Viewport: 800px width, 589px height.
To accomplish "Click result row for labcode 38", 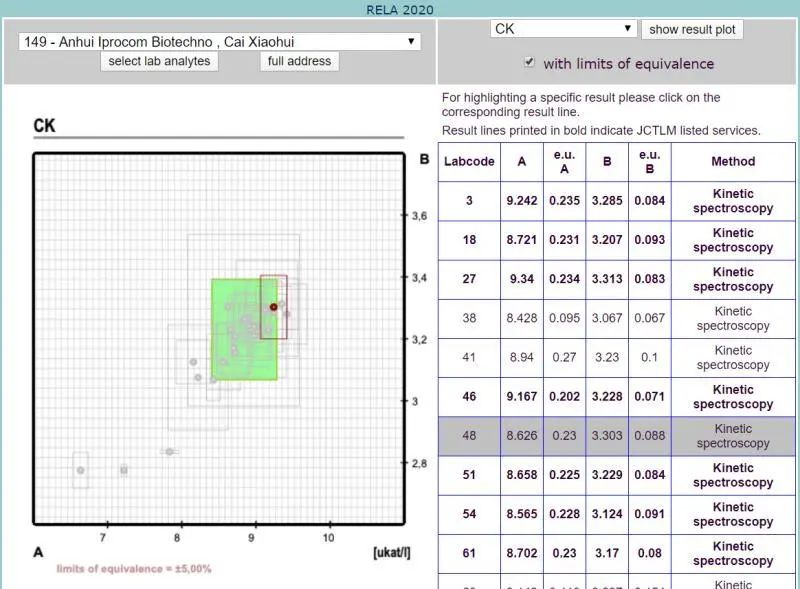I will coord(616,318).
